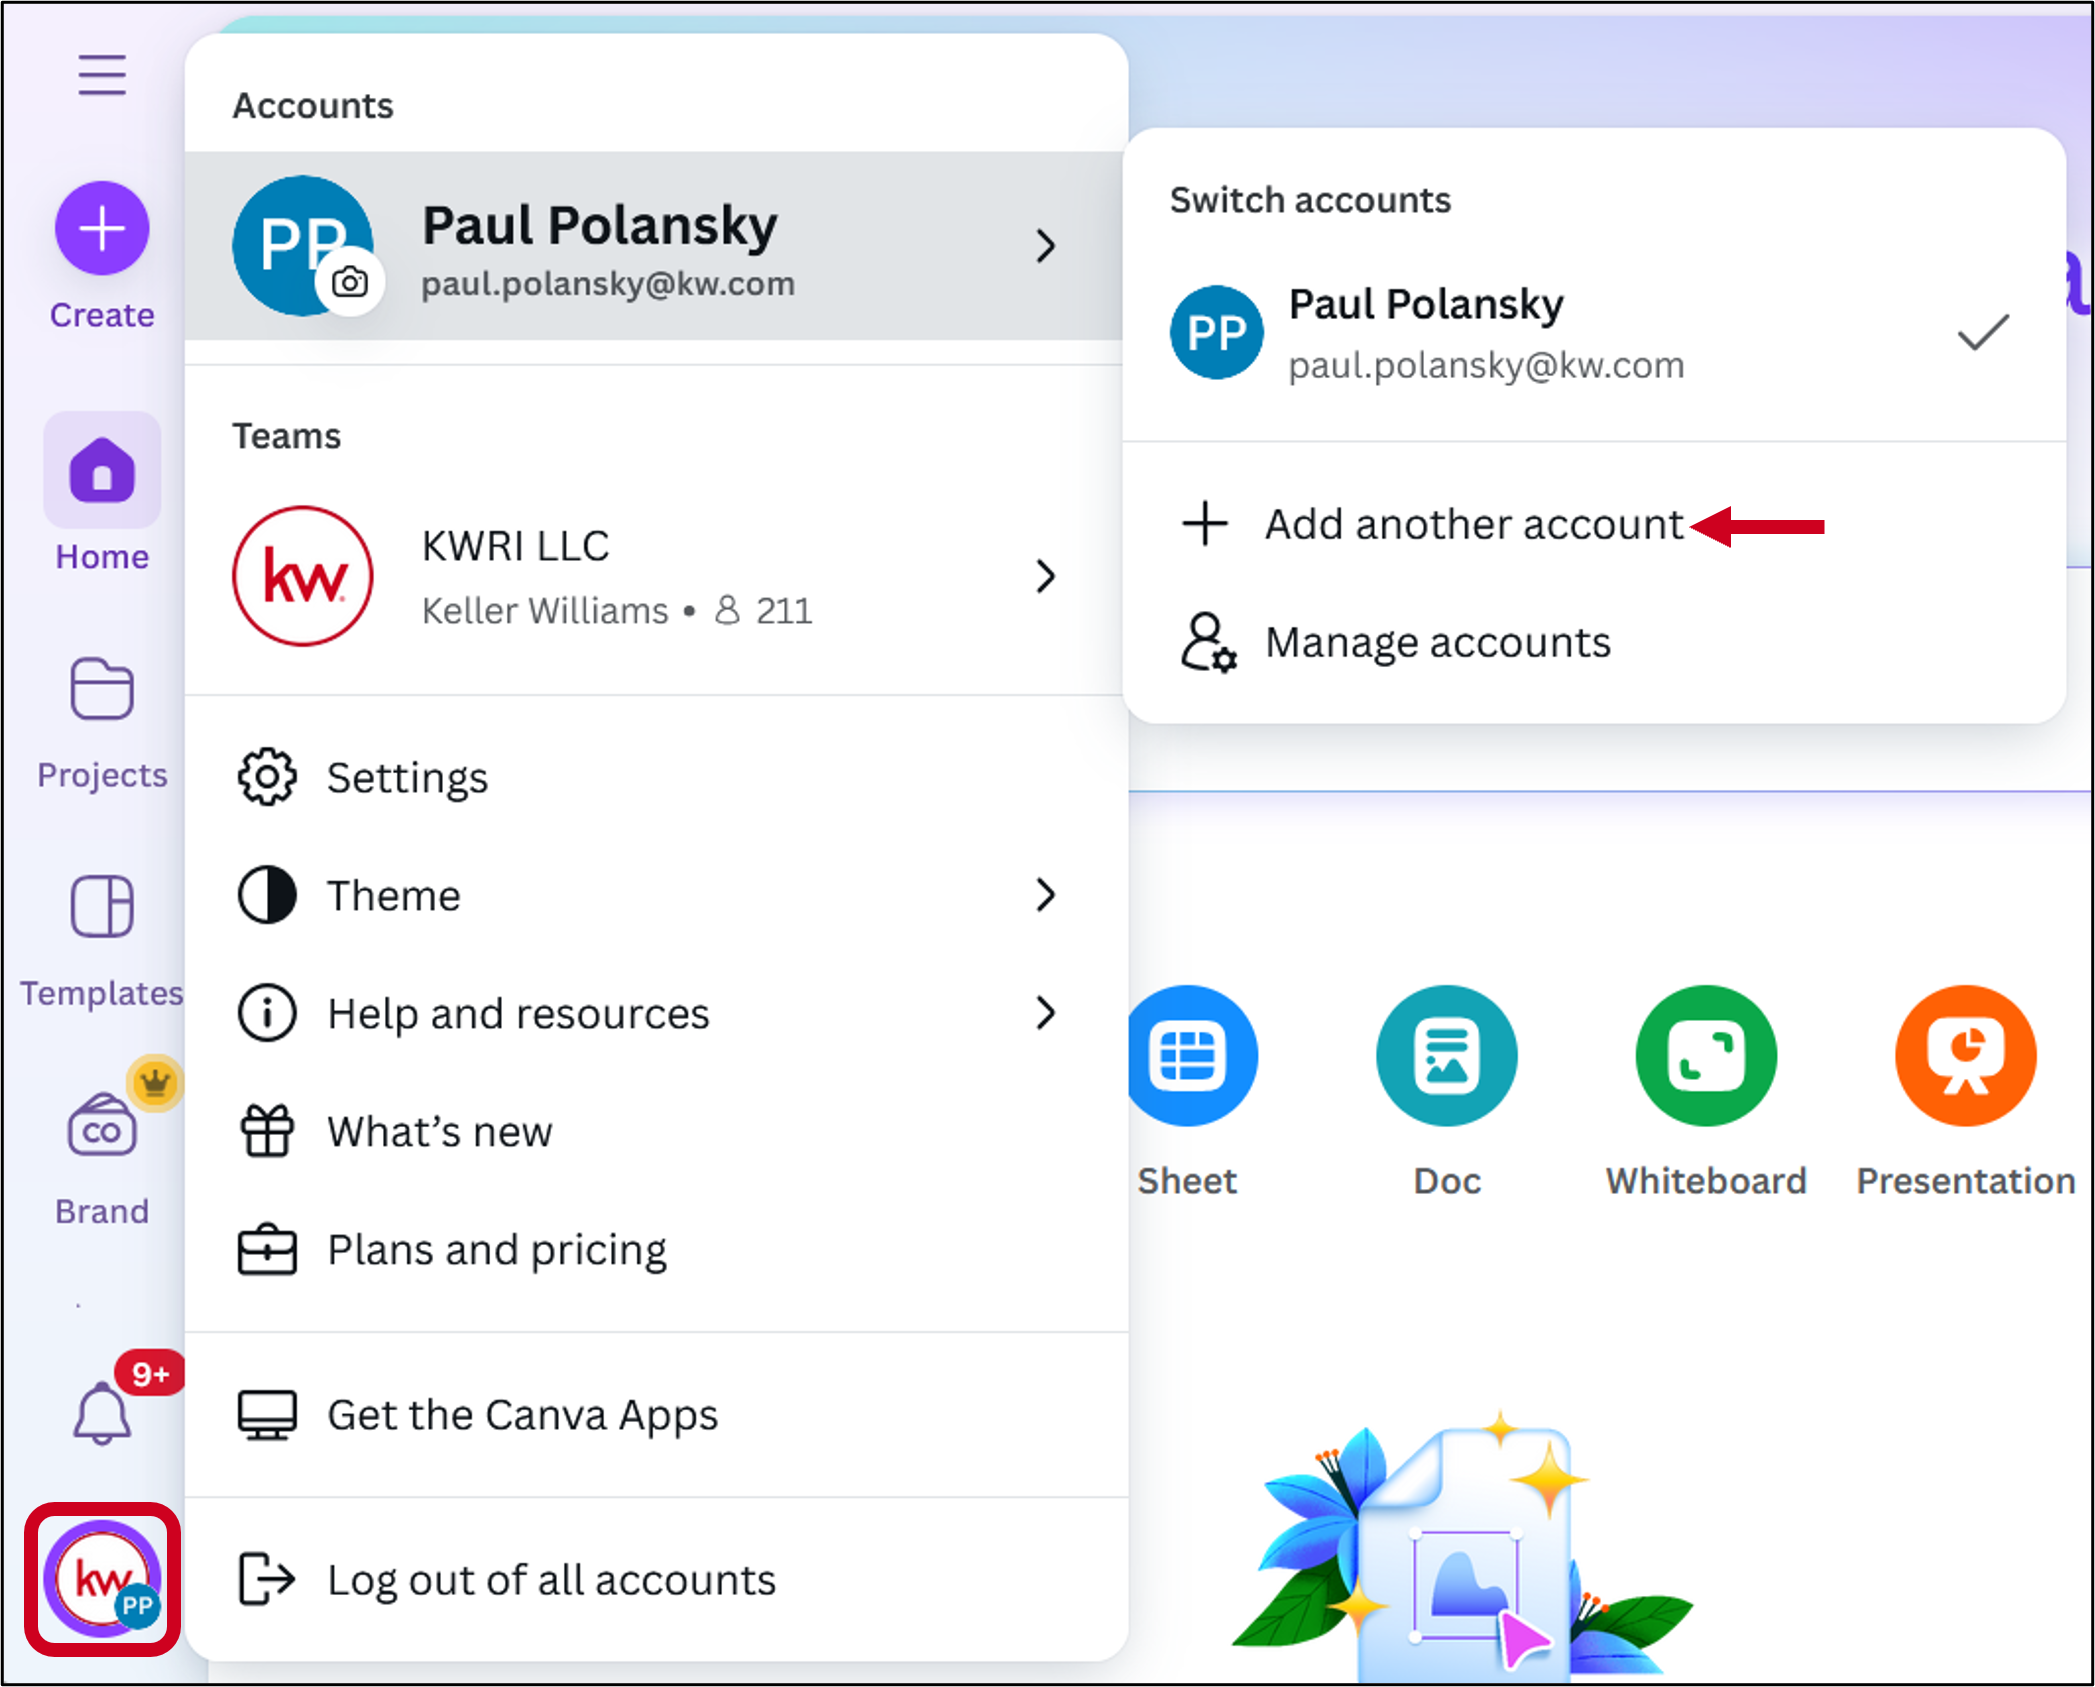This screenshot has height=1687, width=2095.
Task: Click the purple Create plus button
Action: click(102, 229)
